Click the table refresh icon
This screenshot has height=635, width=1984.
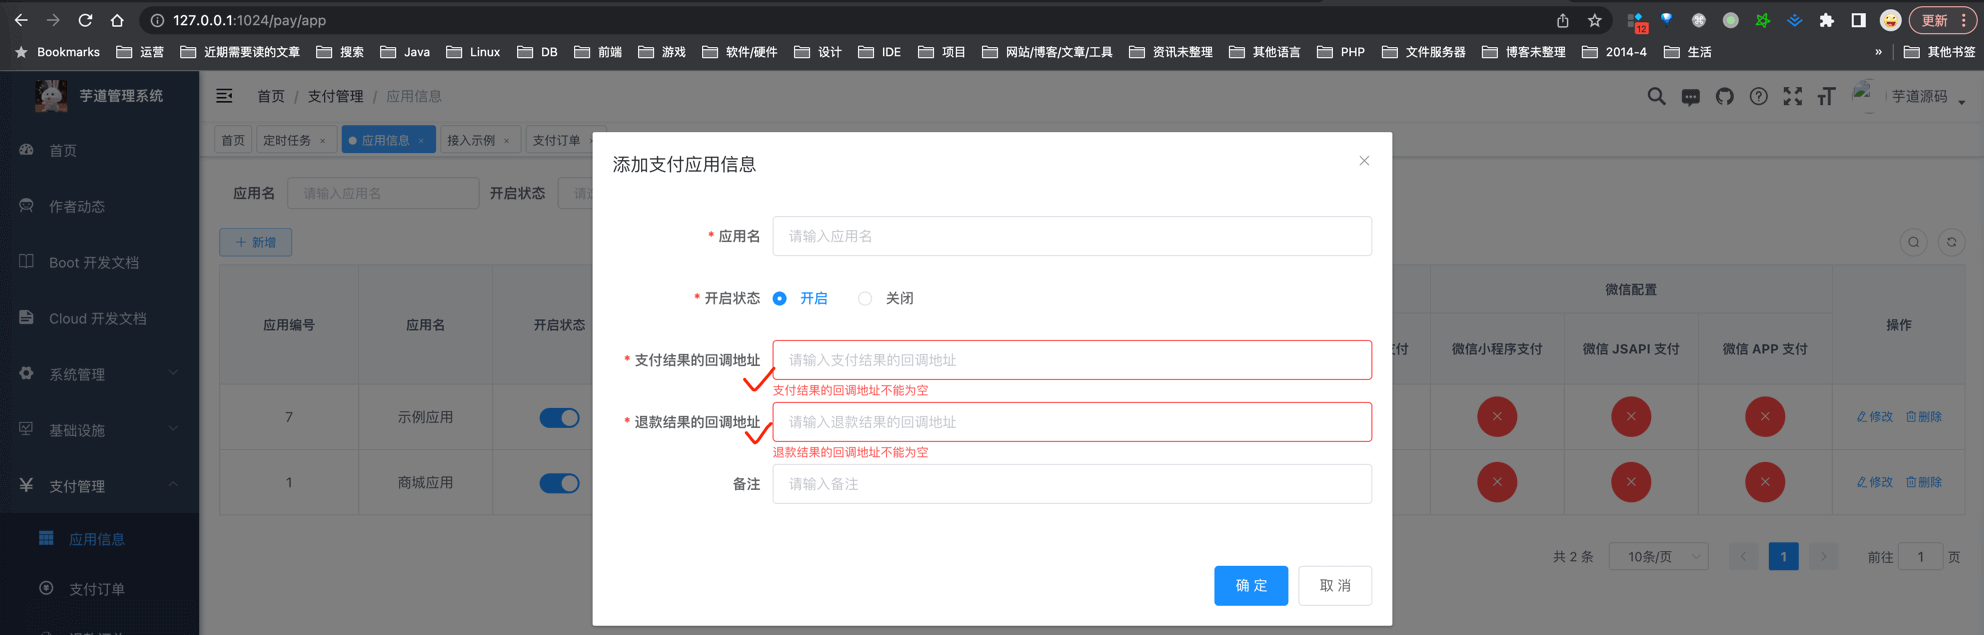tap(1951, 242)
